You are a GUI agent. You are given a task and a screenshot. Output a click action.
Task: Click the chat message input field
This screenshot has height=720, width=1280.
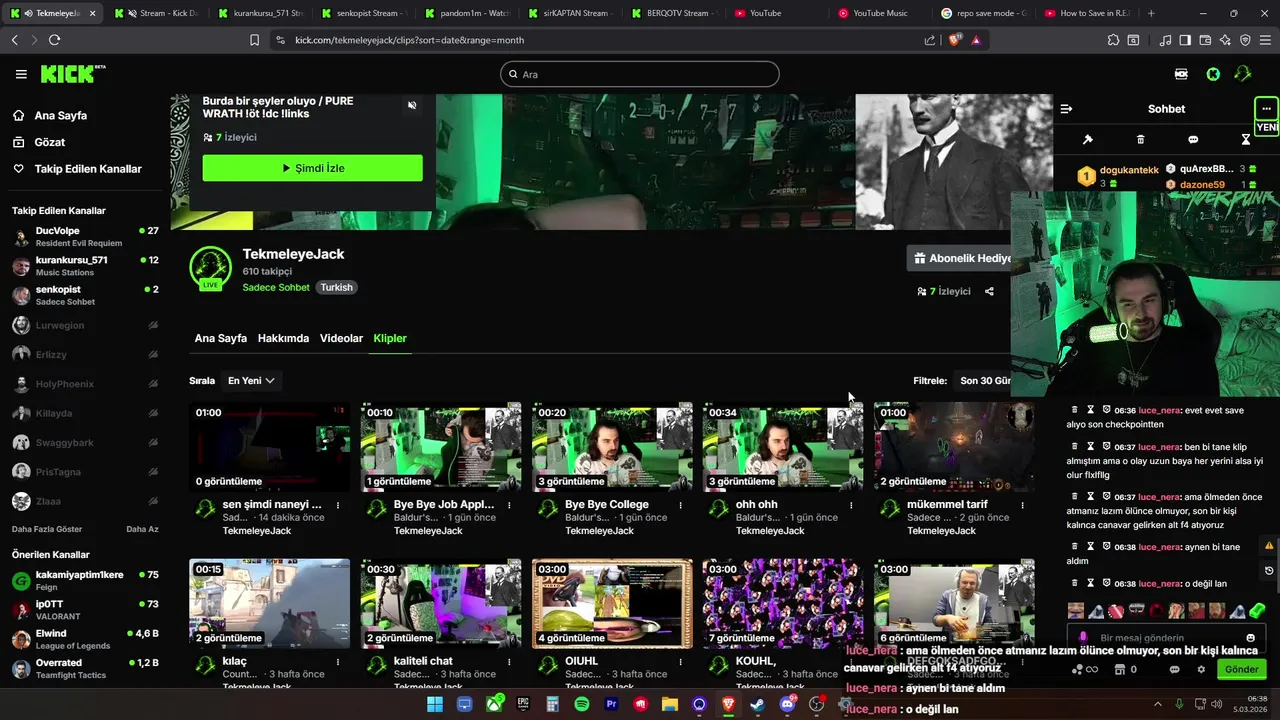[1166, 638]
